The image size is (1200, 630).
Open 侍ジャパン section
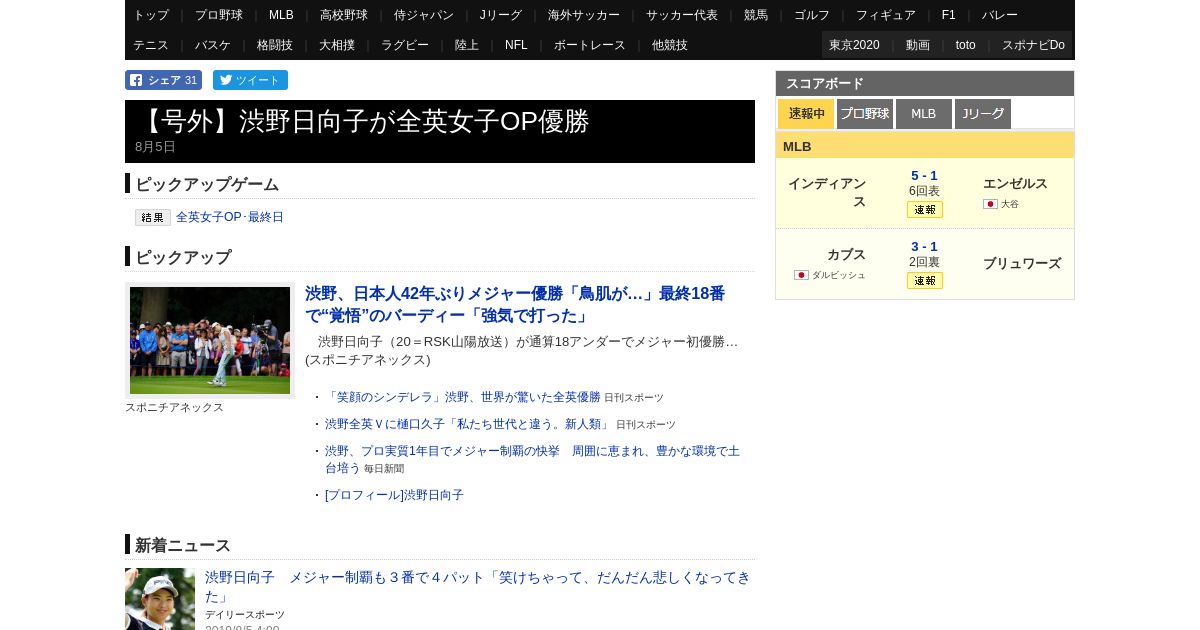tap(424, 15)
